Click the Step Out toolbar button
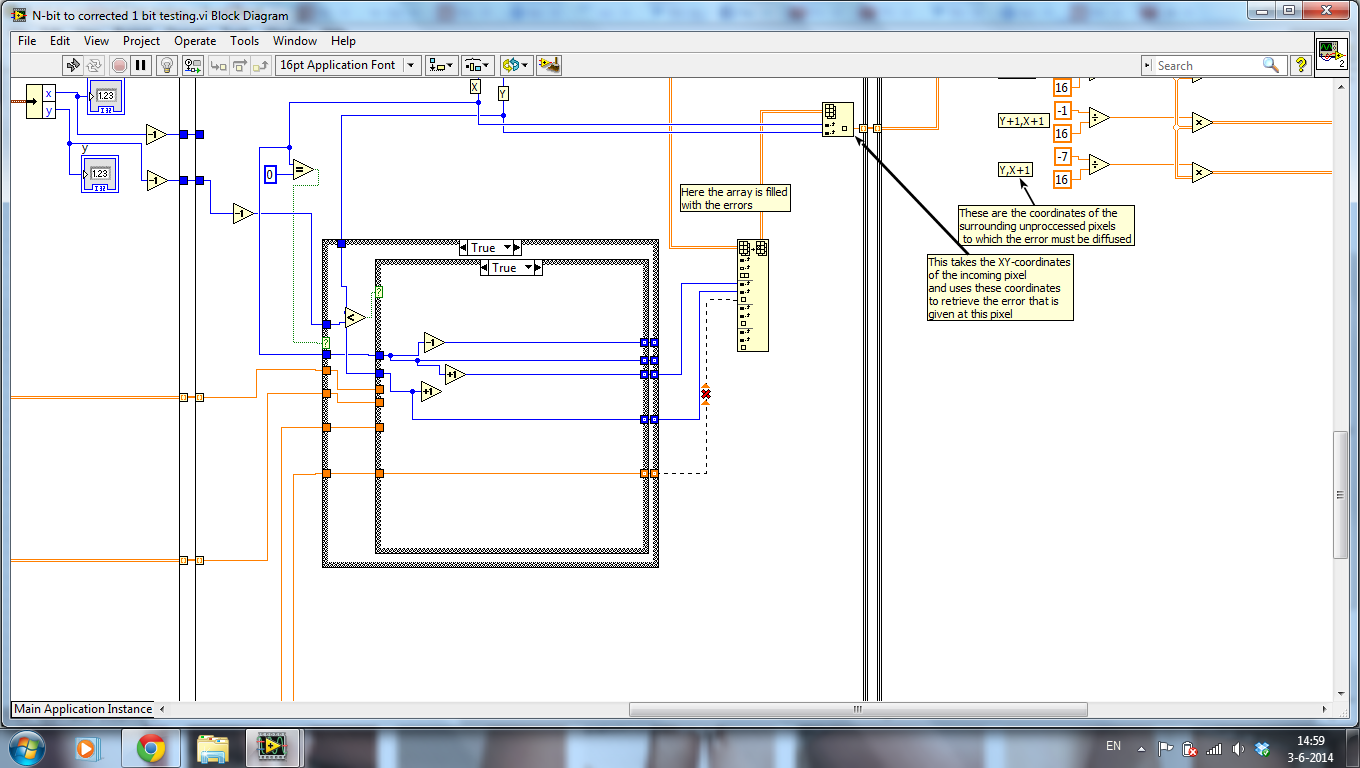The height and width of the screenshot is (768, 1360). tap(261, 65)
